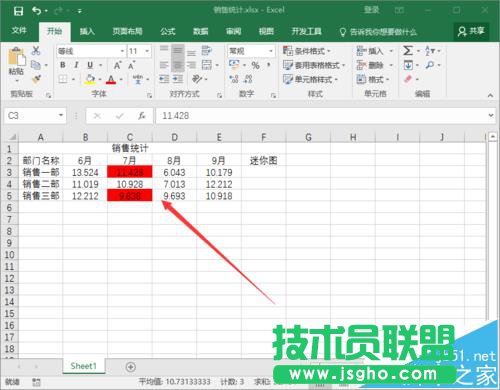Open the fill color dropdown arrow

(99, 80)
